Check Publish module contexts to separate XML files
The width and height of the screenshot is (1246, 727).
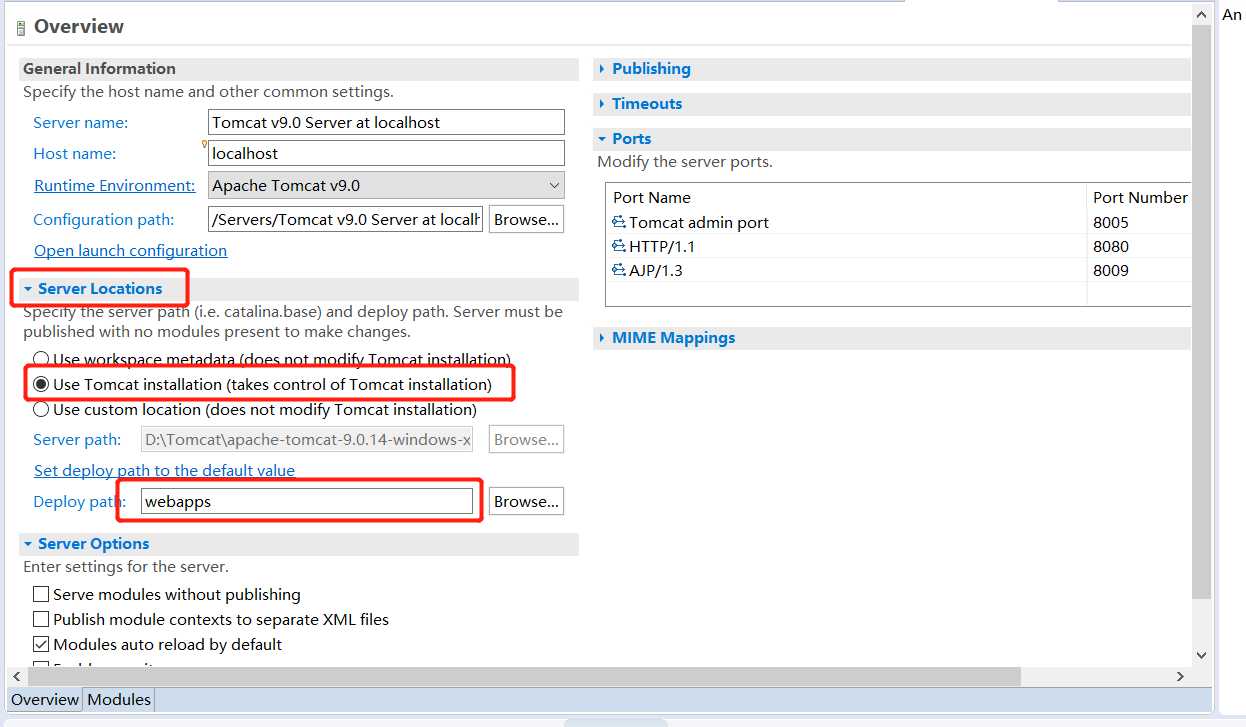click(x=41, y=619)
